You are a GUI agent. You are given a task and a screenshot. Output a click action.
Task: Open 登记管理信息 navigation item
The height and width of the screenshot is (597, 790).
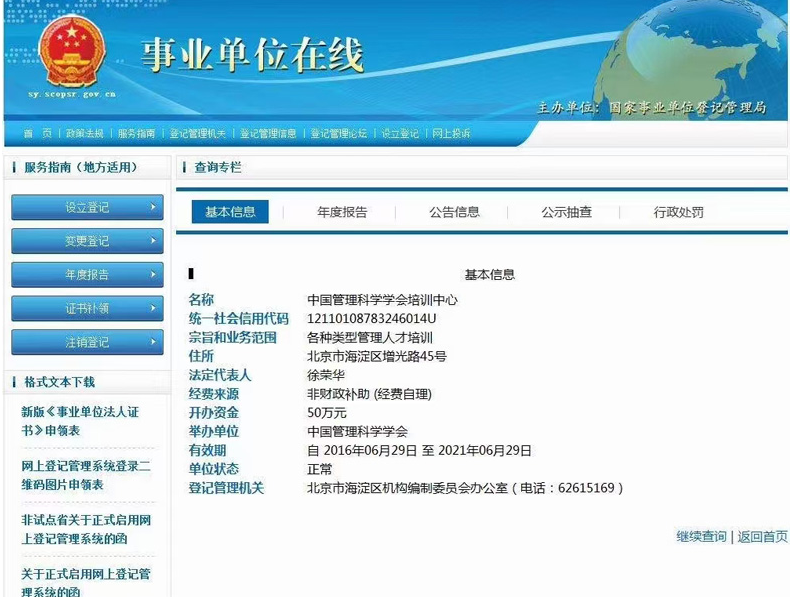[x=268, y=133]
